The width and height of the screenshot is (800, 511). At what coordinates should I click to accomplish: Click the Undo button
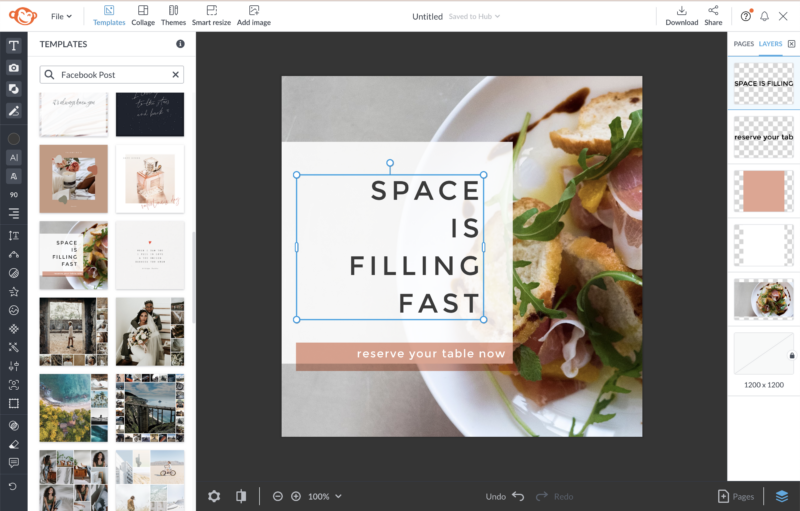tap(505, 496)
